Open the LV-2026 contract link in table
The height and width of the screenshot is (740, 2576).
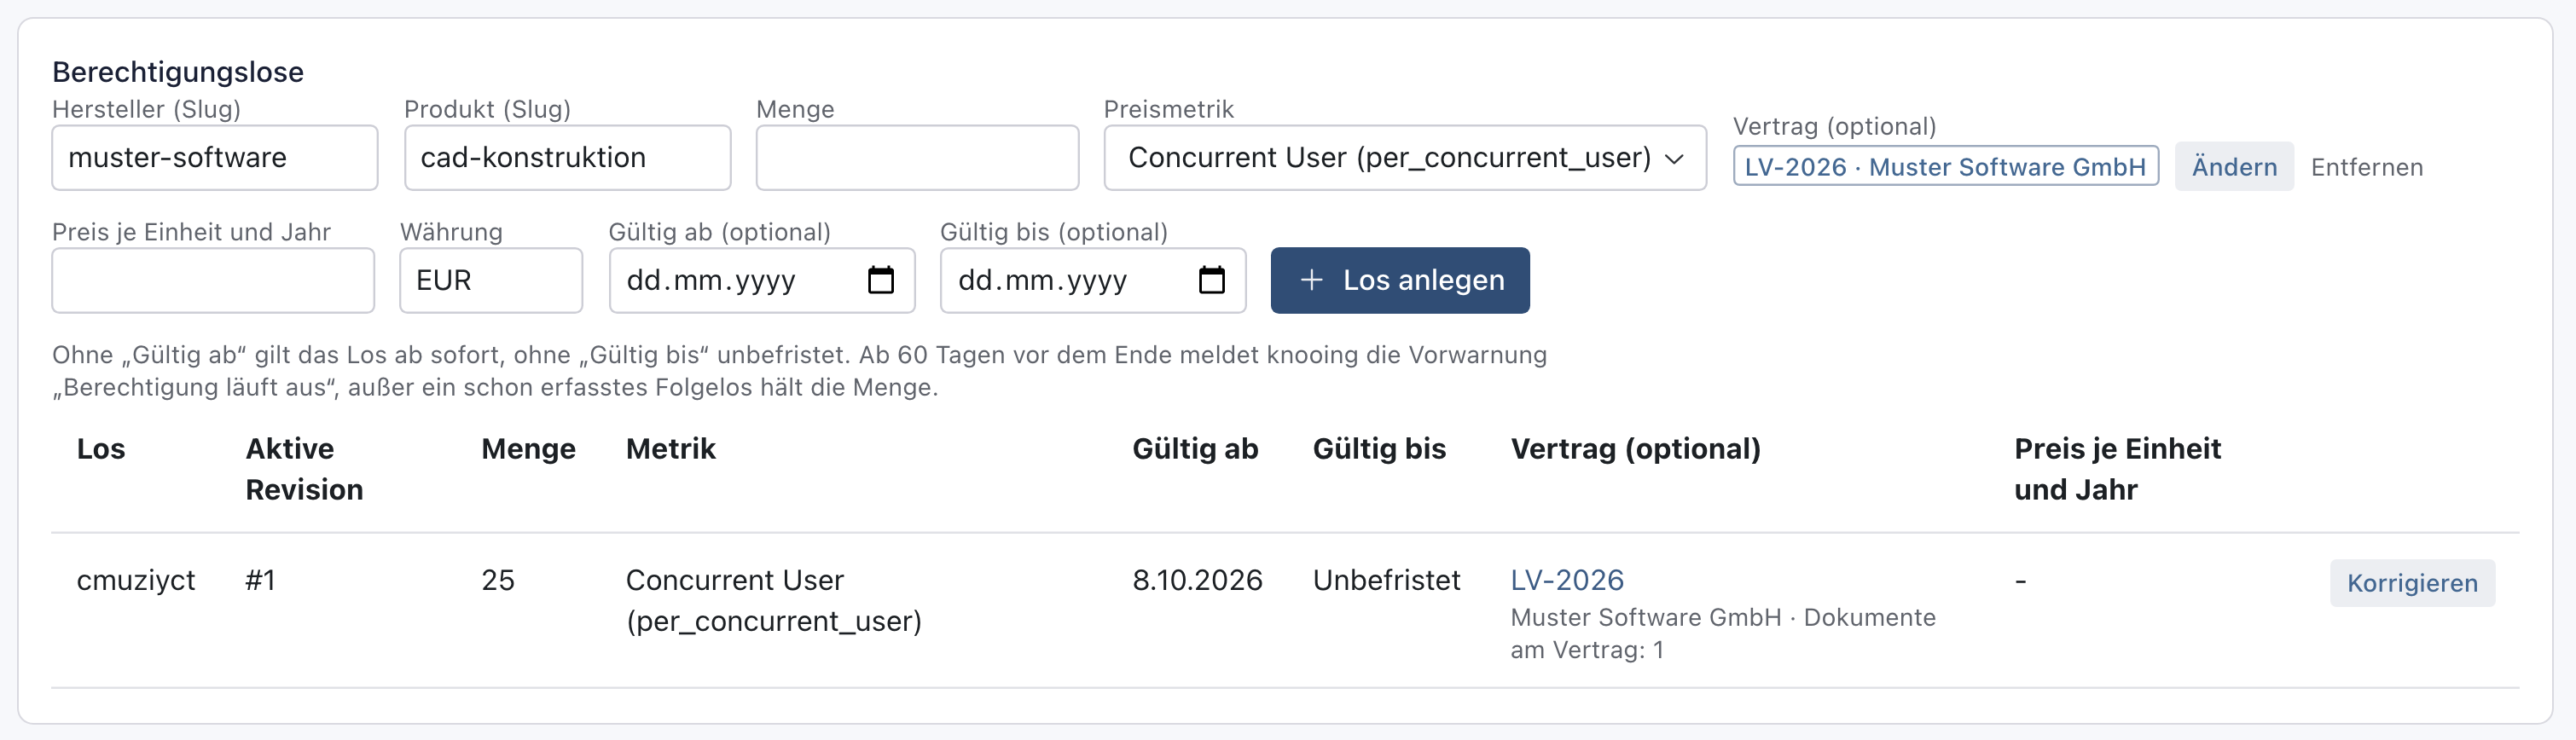[1567, 580]
